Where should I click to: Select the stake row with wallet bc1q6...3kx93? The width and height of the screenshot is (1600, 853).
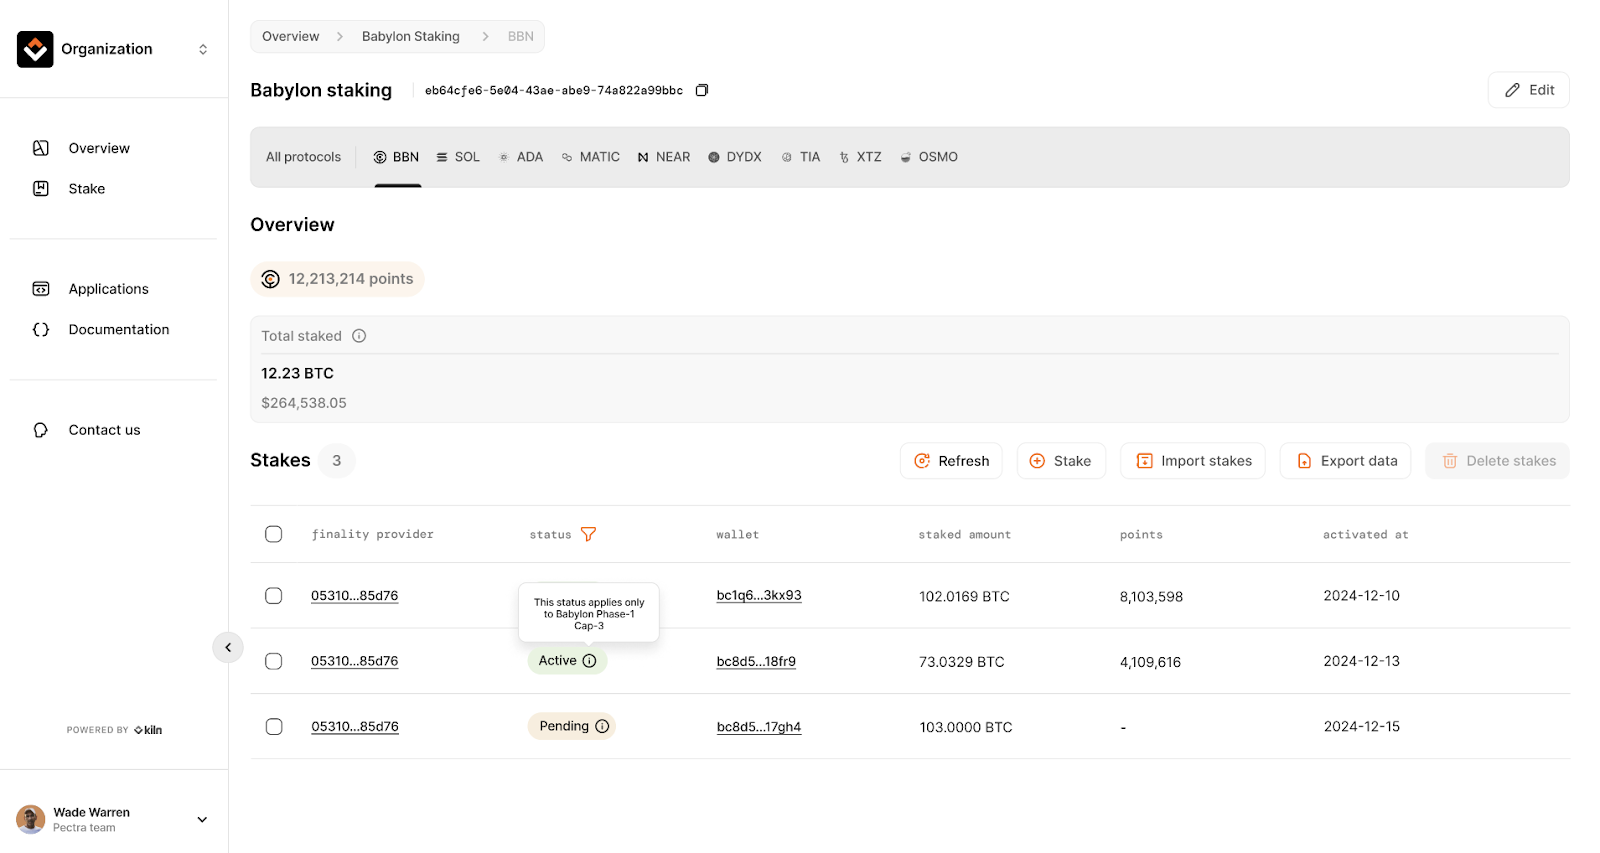[x=274, y=596]
